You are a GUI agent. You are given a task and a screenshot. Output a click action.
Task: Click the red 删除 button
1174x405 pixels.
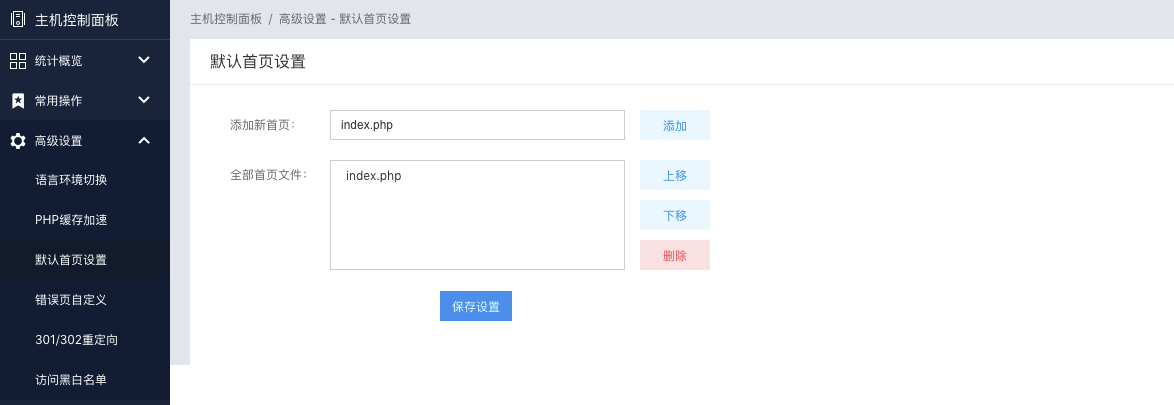(x=675, y=255)
